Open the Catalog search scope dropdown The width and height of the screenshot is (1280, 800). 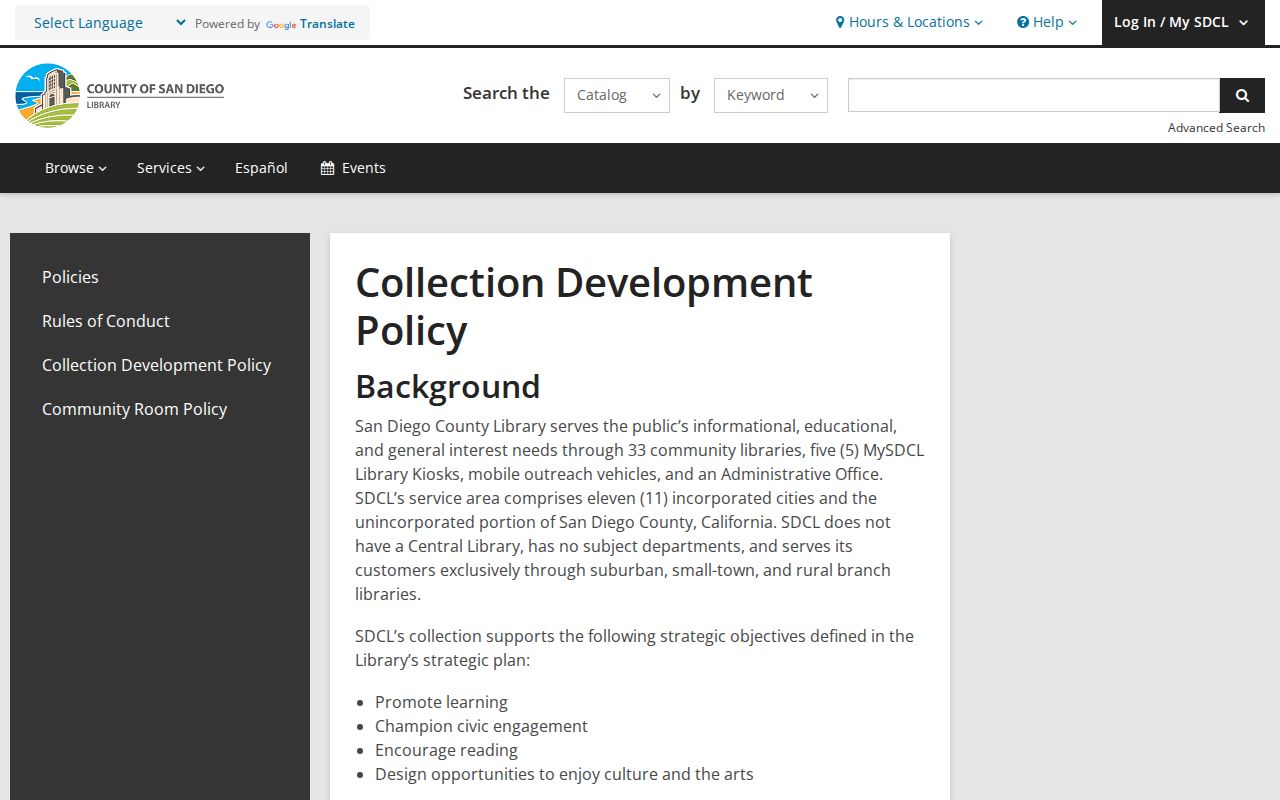pos(617,95)
